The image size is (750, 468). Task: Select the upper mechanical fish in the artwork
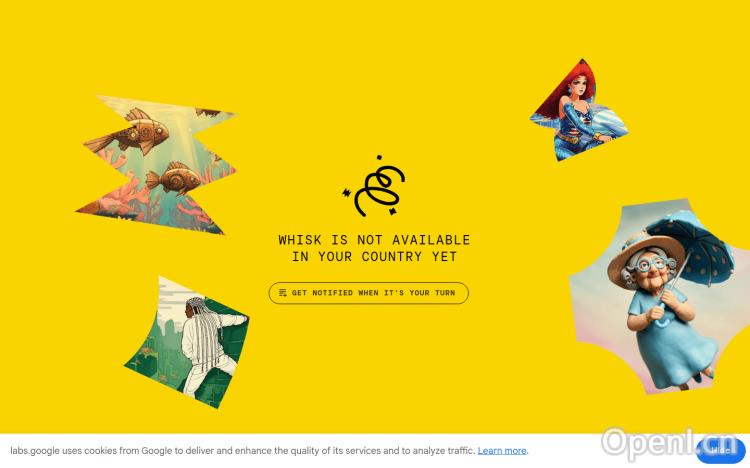[133, 132]
